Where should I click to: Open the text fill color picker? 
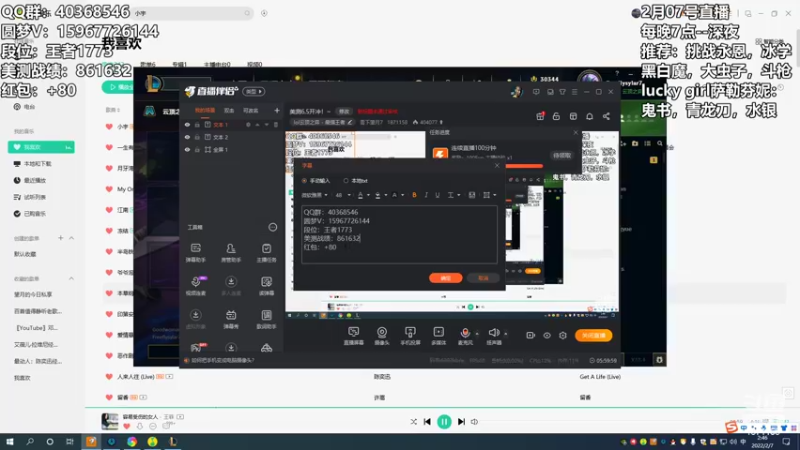click(380, 195)
